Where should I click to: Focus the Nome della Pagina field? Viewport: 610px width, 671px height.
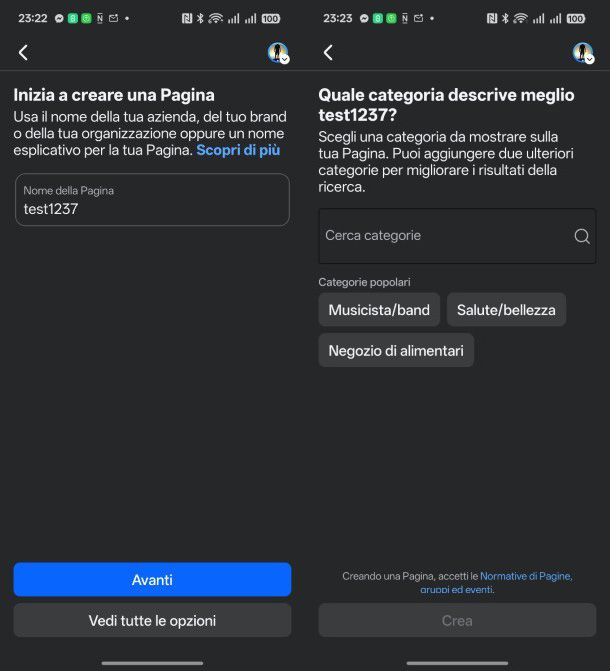152,199
